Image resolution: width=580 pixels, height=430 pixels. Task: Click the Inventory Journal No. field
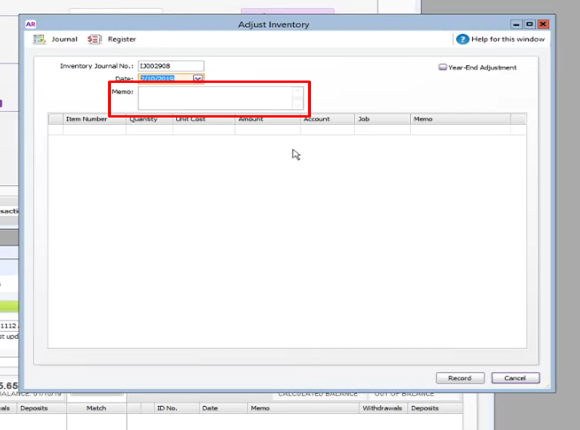coord(171,66)
